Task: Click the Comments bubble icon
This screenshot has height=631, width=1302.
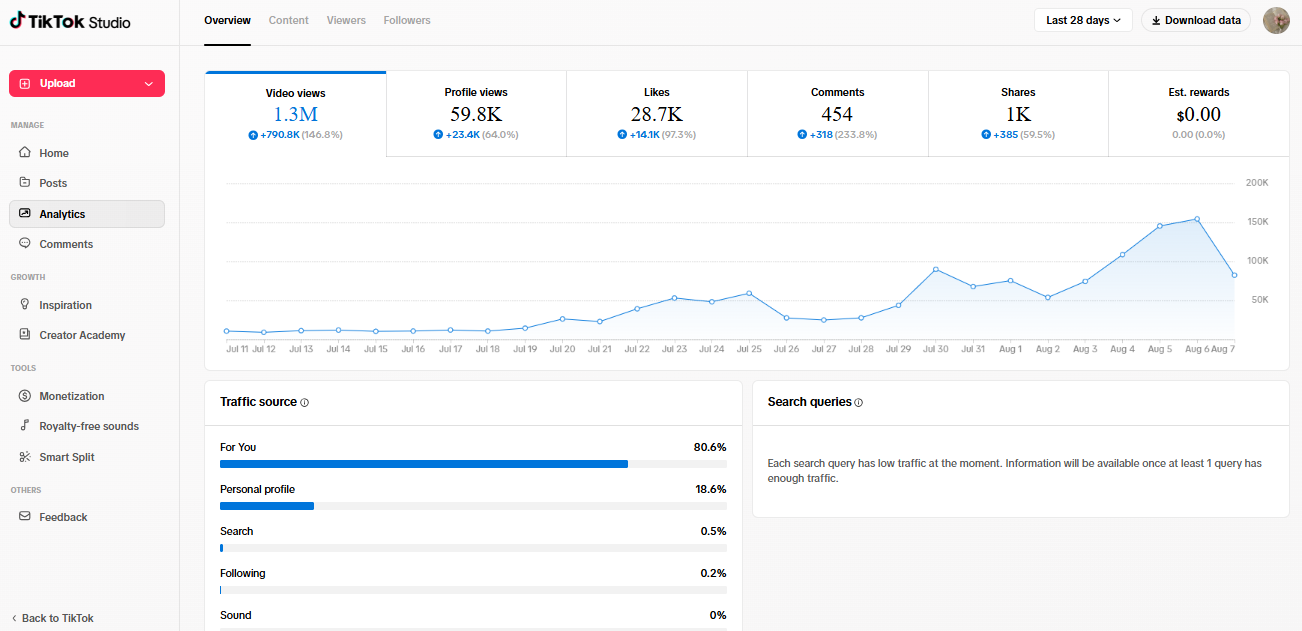Action: 25,244
